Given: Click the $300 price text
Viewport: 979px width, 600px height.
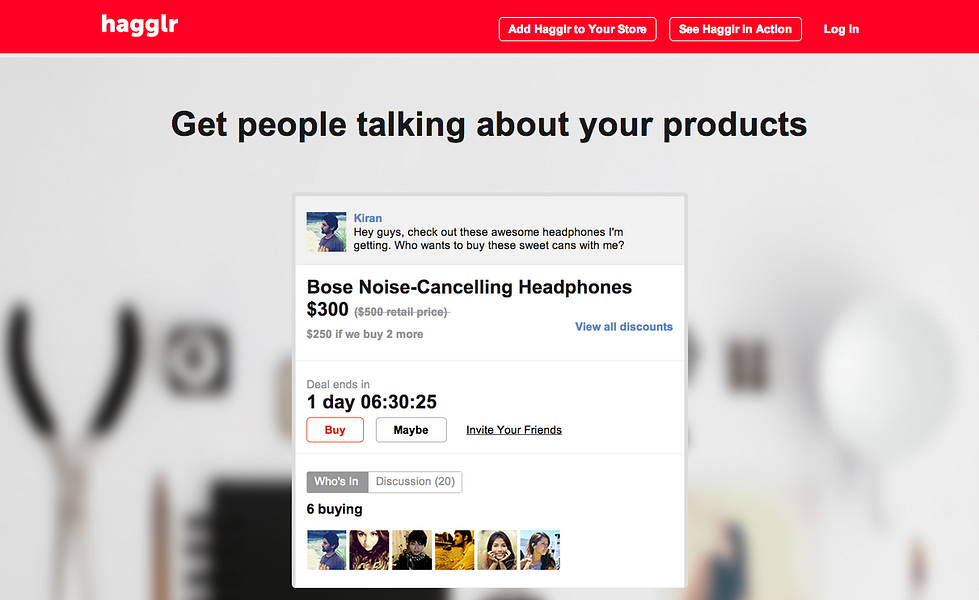Looking at the screenshot, I should pyautogui.click(x=327, y=309).
